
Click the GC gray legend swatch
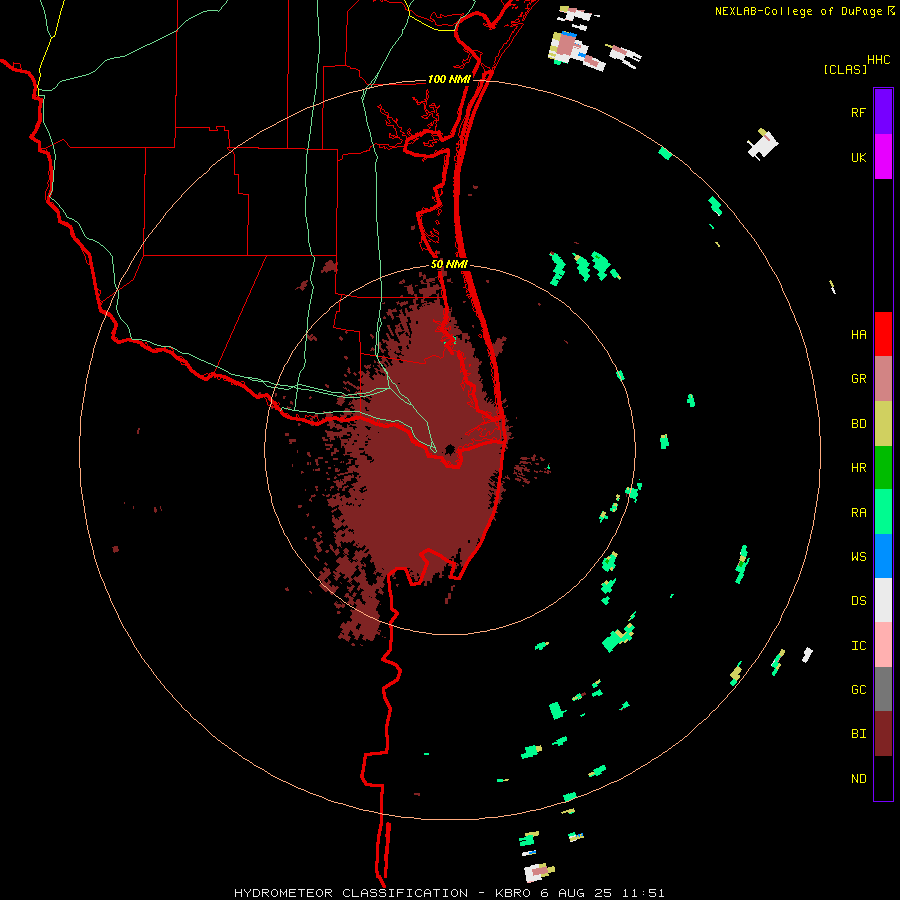click(x=883, y=689)
